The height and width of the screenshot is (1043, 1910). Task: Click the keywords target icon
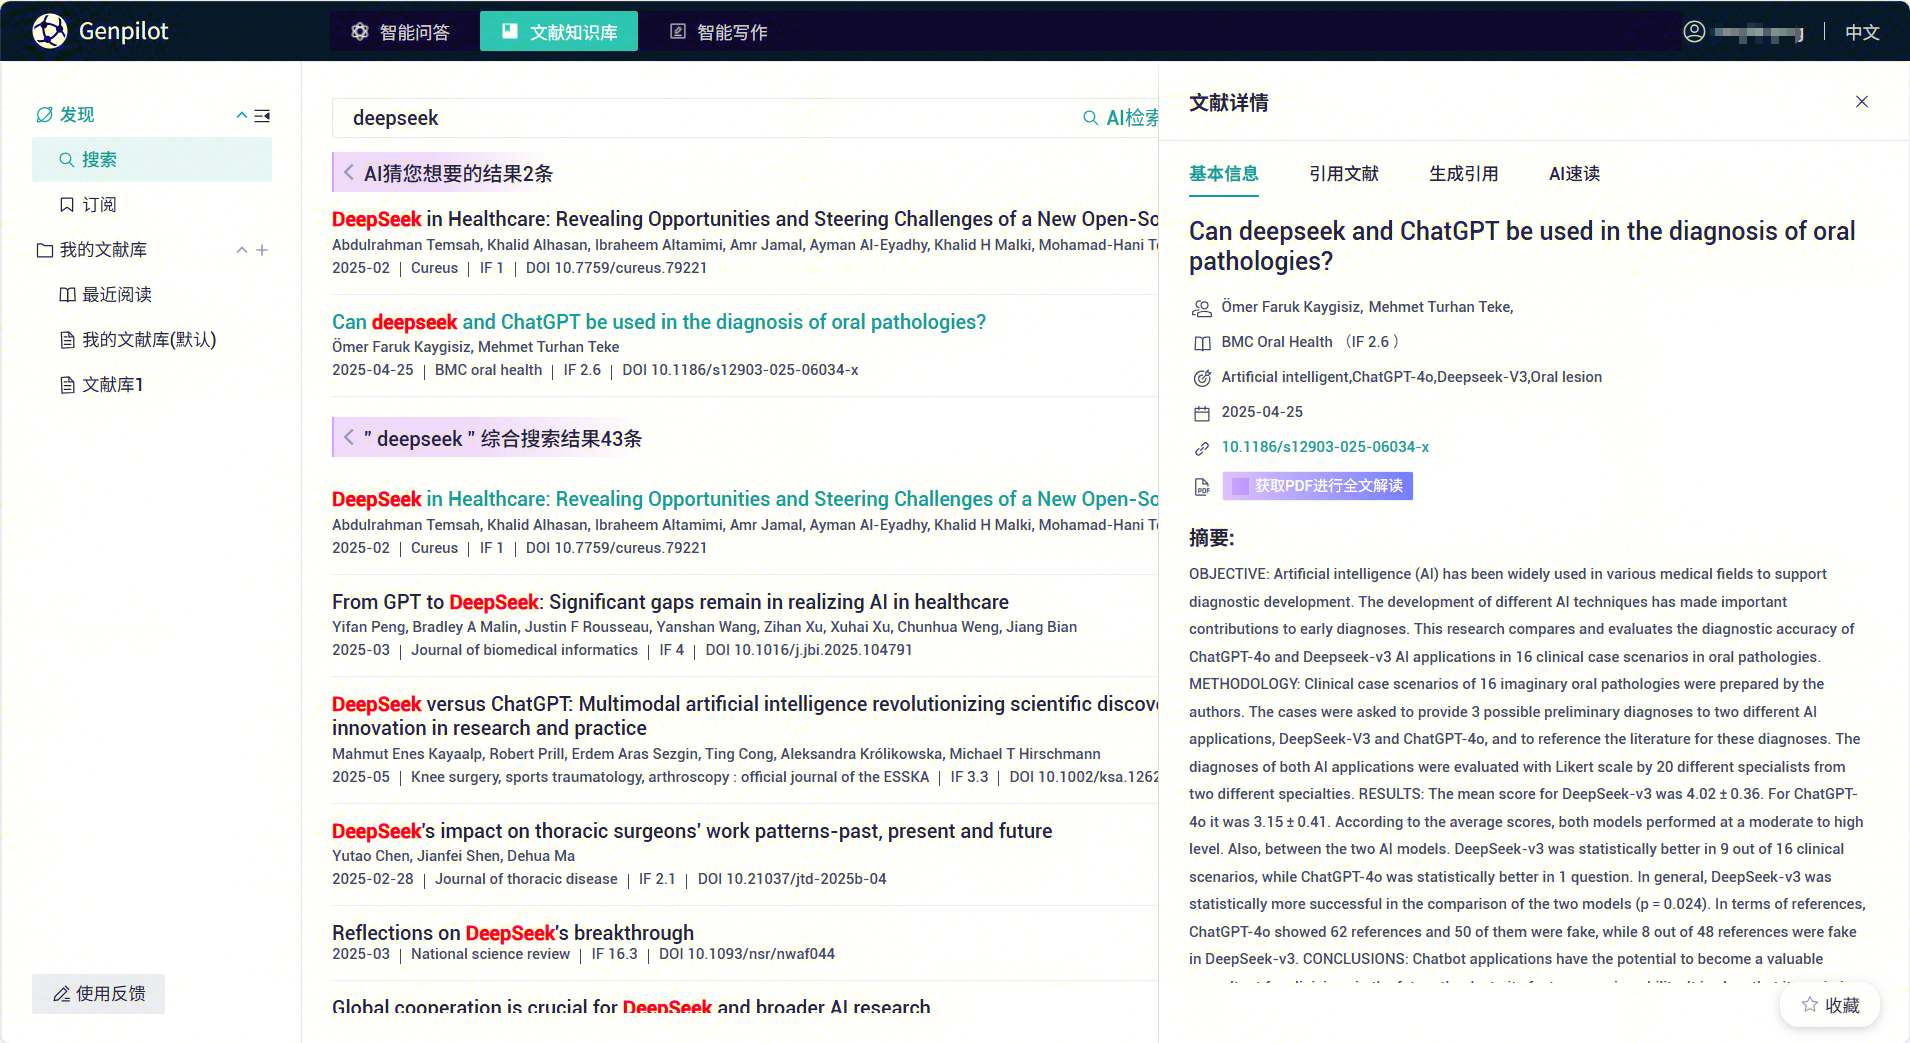[1202, 378]
